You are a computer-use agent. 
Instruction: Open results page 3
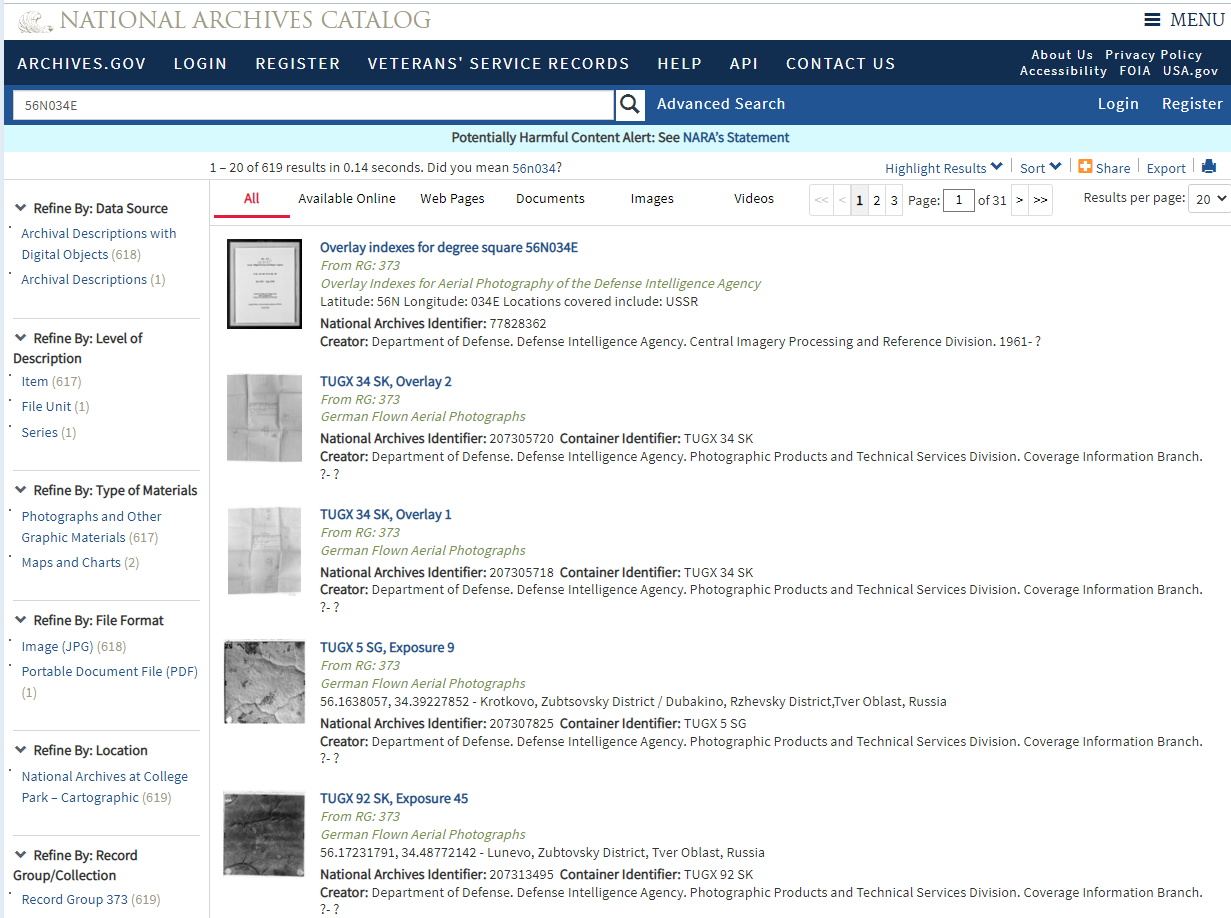(x=894, y=200)
